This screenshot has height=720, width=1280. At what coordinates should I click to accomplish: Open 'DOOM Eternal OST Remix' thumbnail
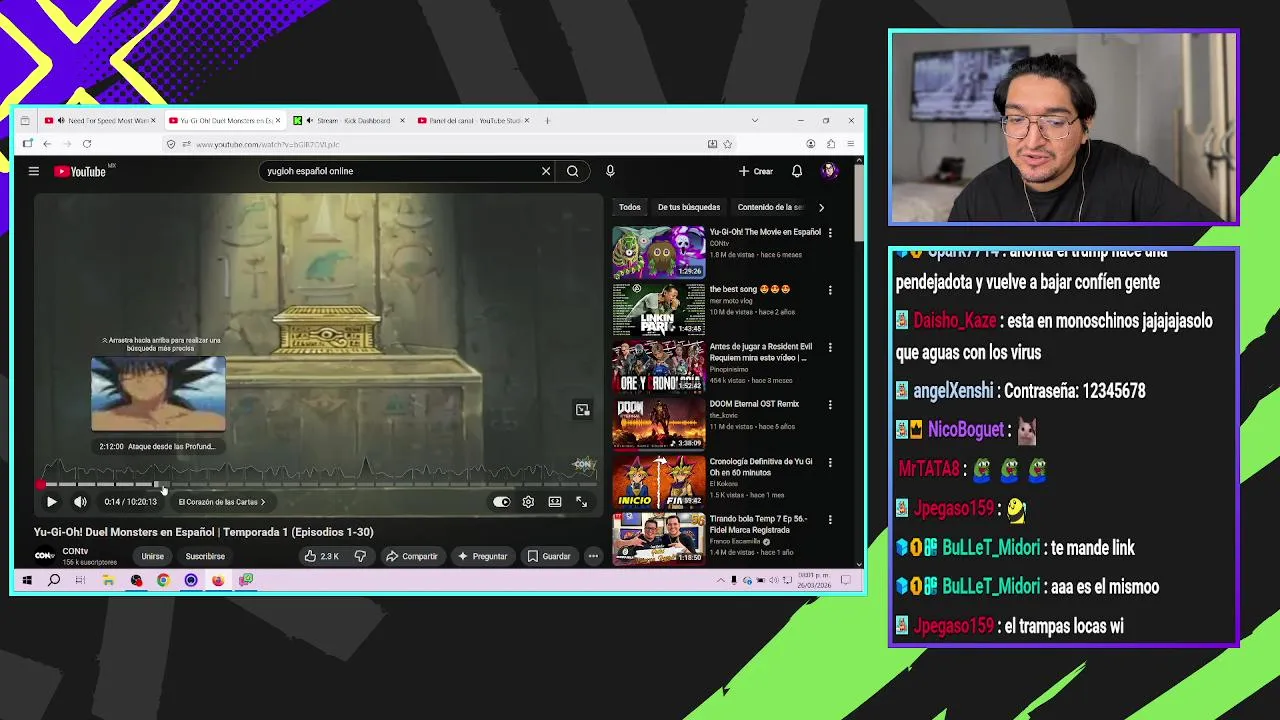[658, 424]
